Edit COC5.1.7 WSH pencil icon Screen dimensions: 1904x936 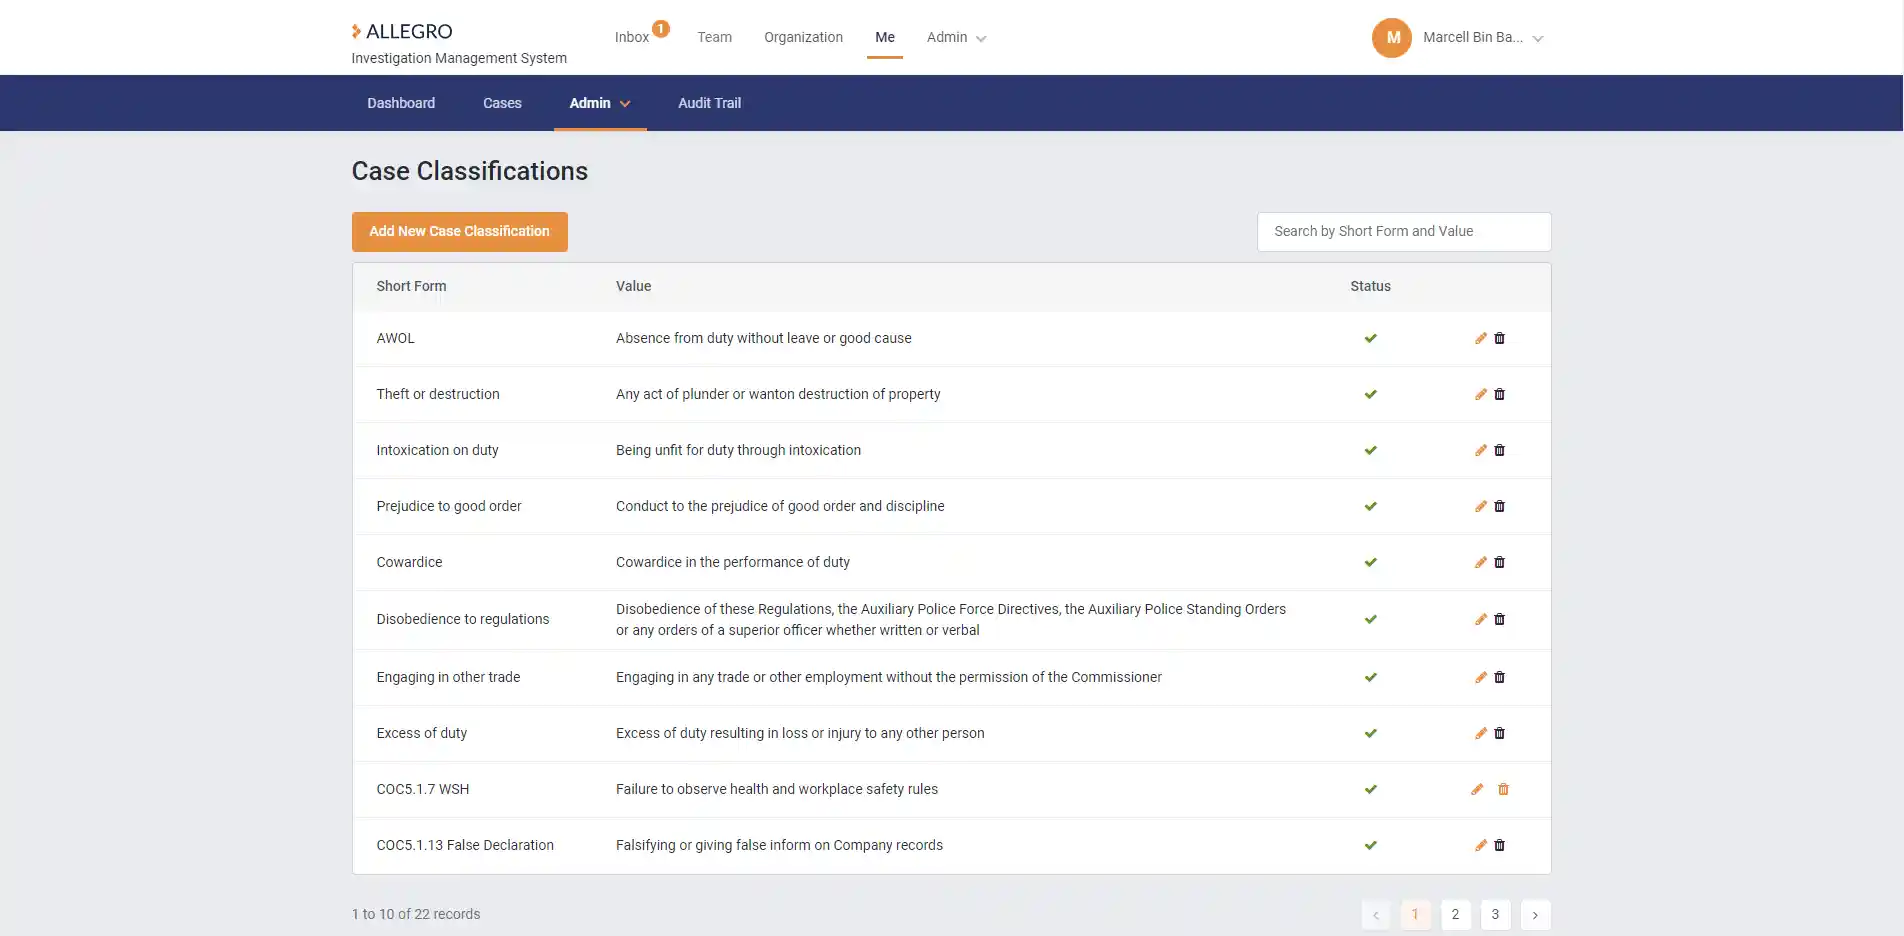click(1477, 789)
